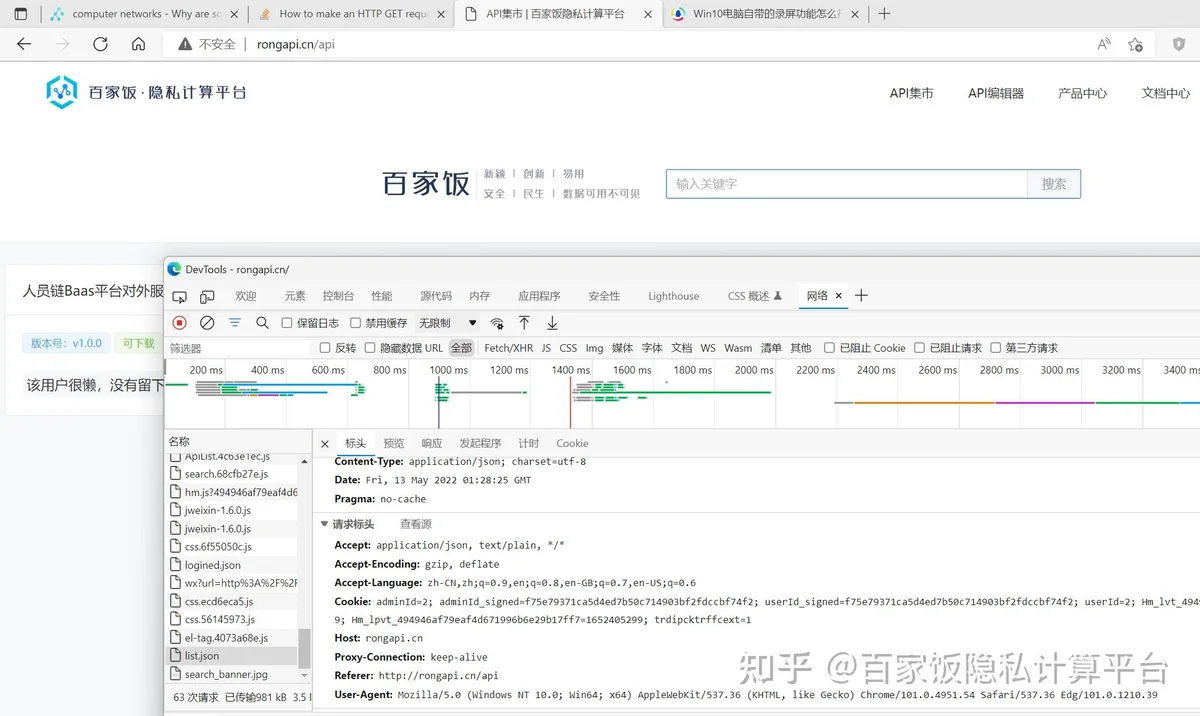The image size is (1200, 716).
Task: Check the 已阻止请求 checkbox
Action: 919,348
